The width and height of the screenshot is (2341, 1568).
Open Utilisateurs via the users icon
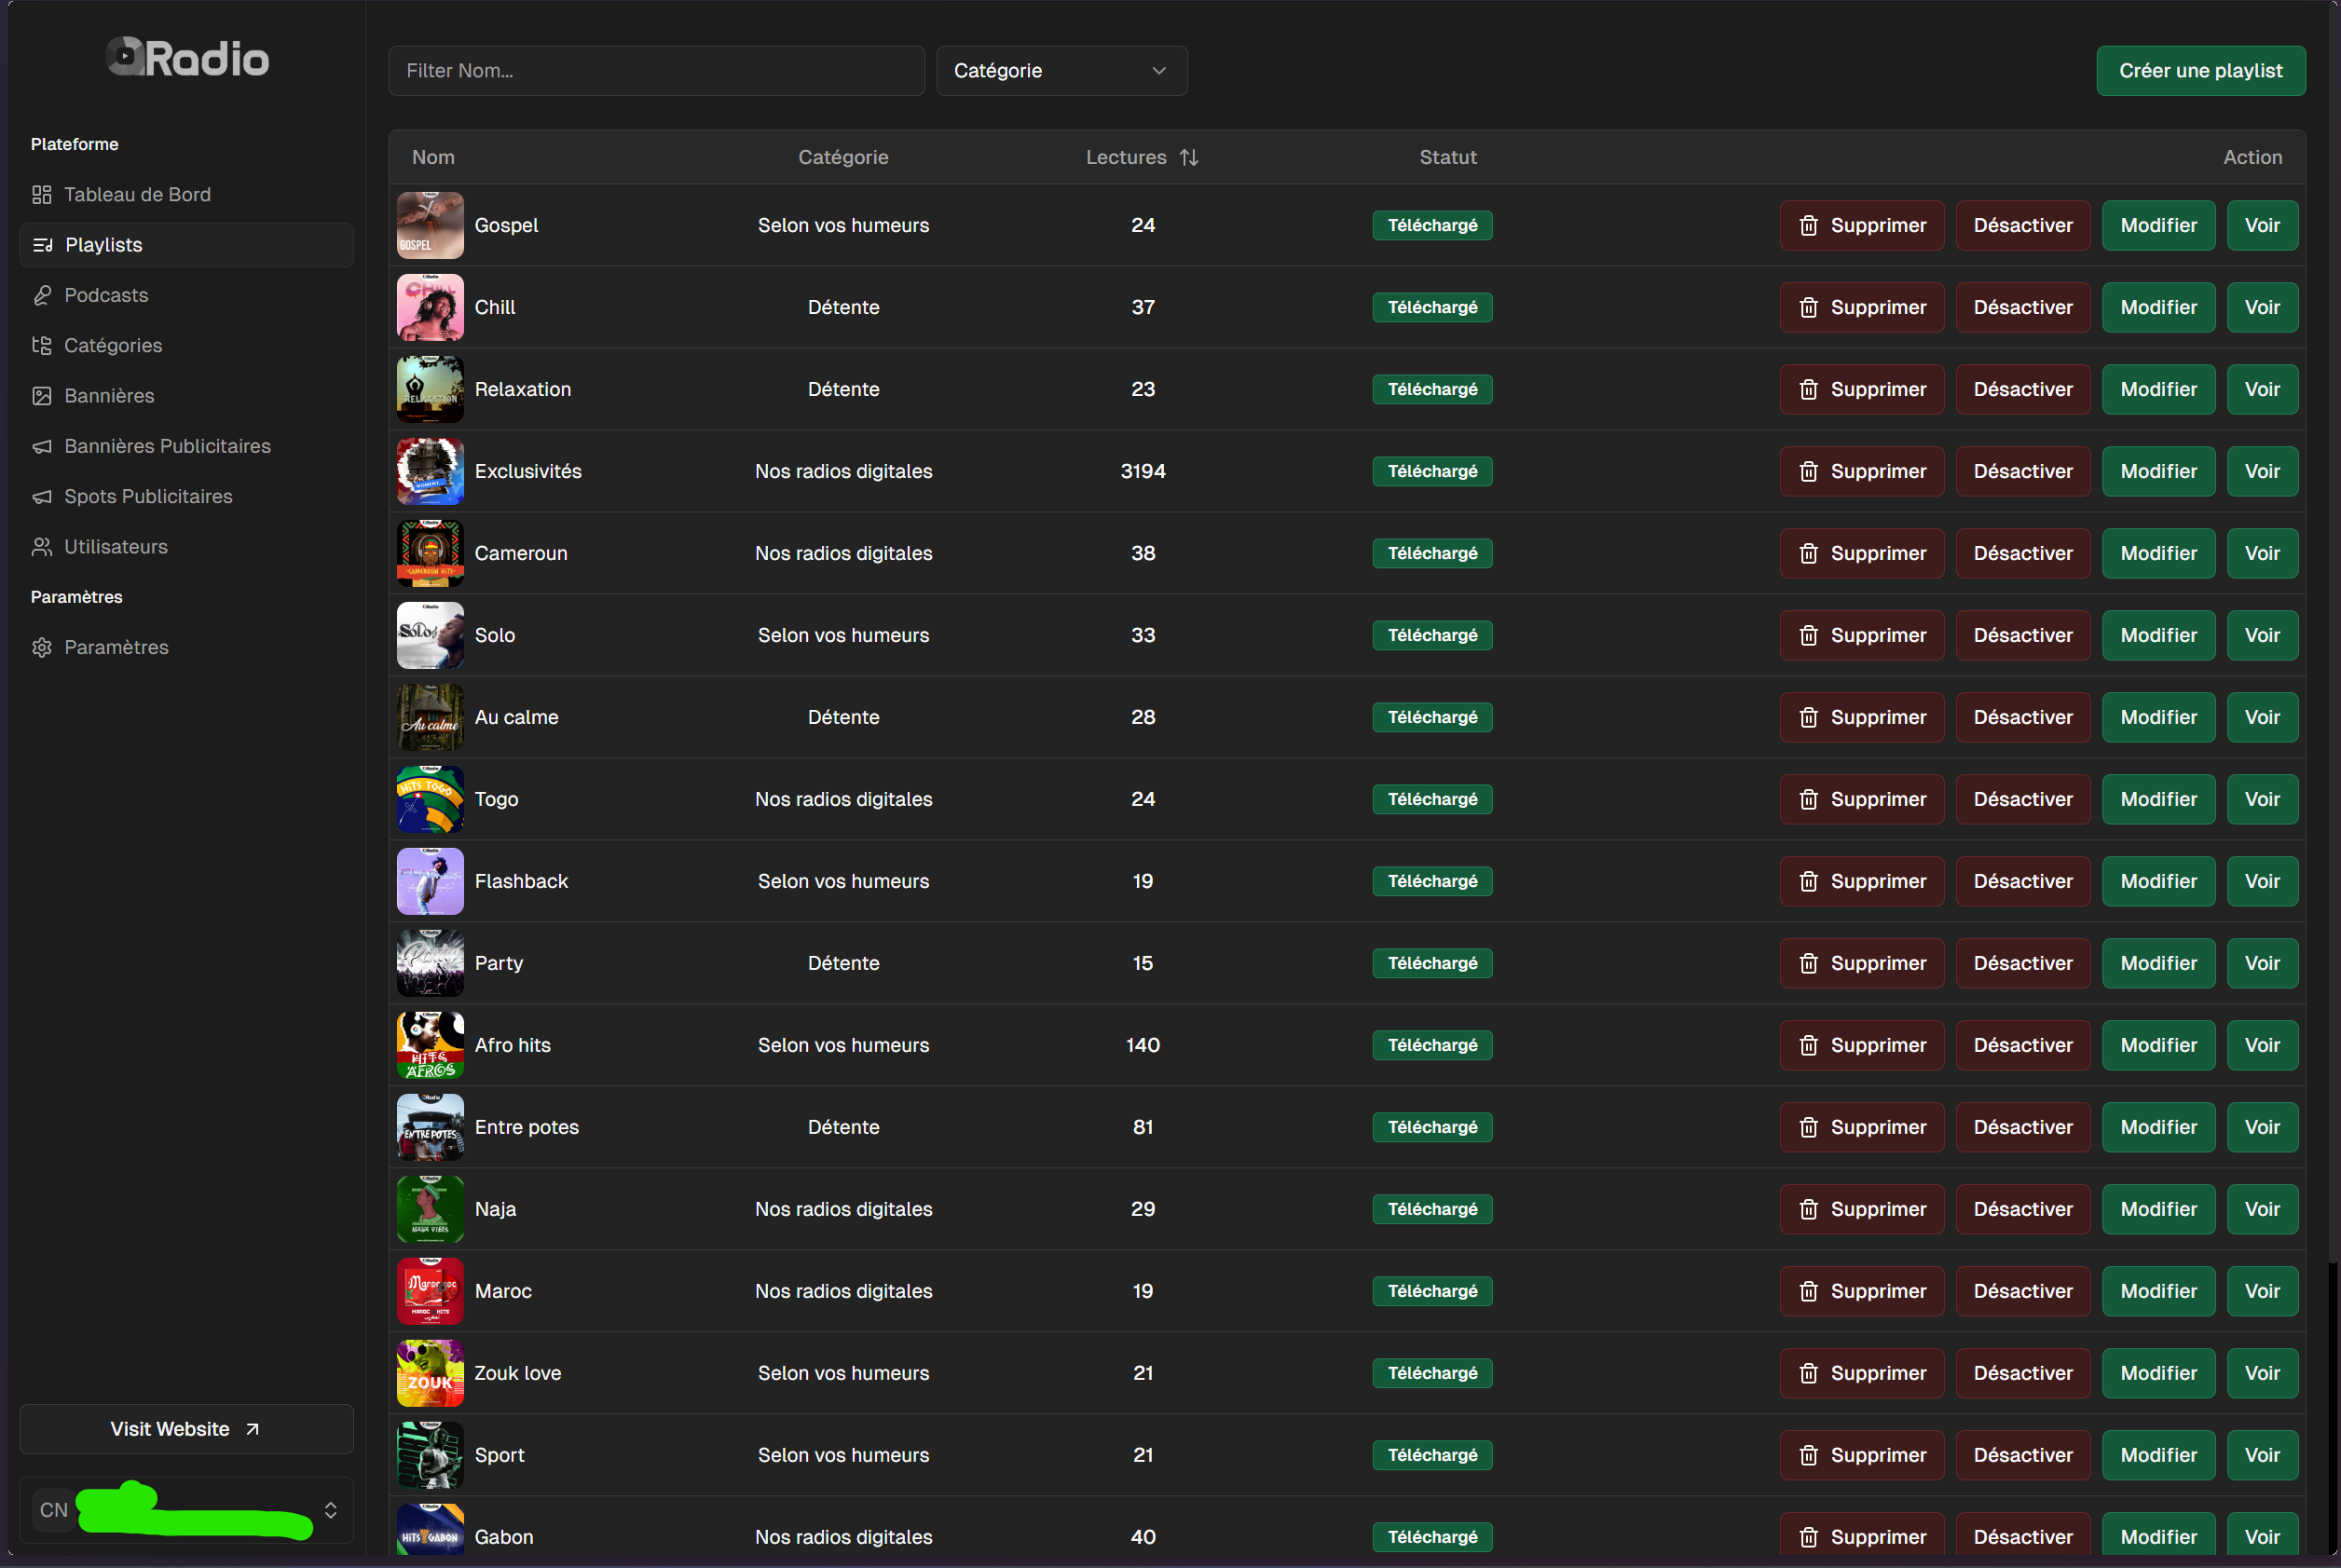[x=42, y=546]
